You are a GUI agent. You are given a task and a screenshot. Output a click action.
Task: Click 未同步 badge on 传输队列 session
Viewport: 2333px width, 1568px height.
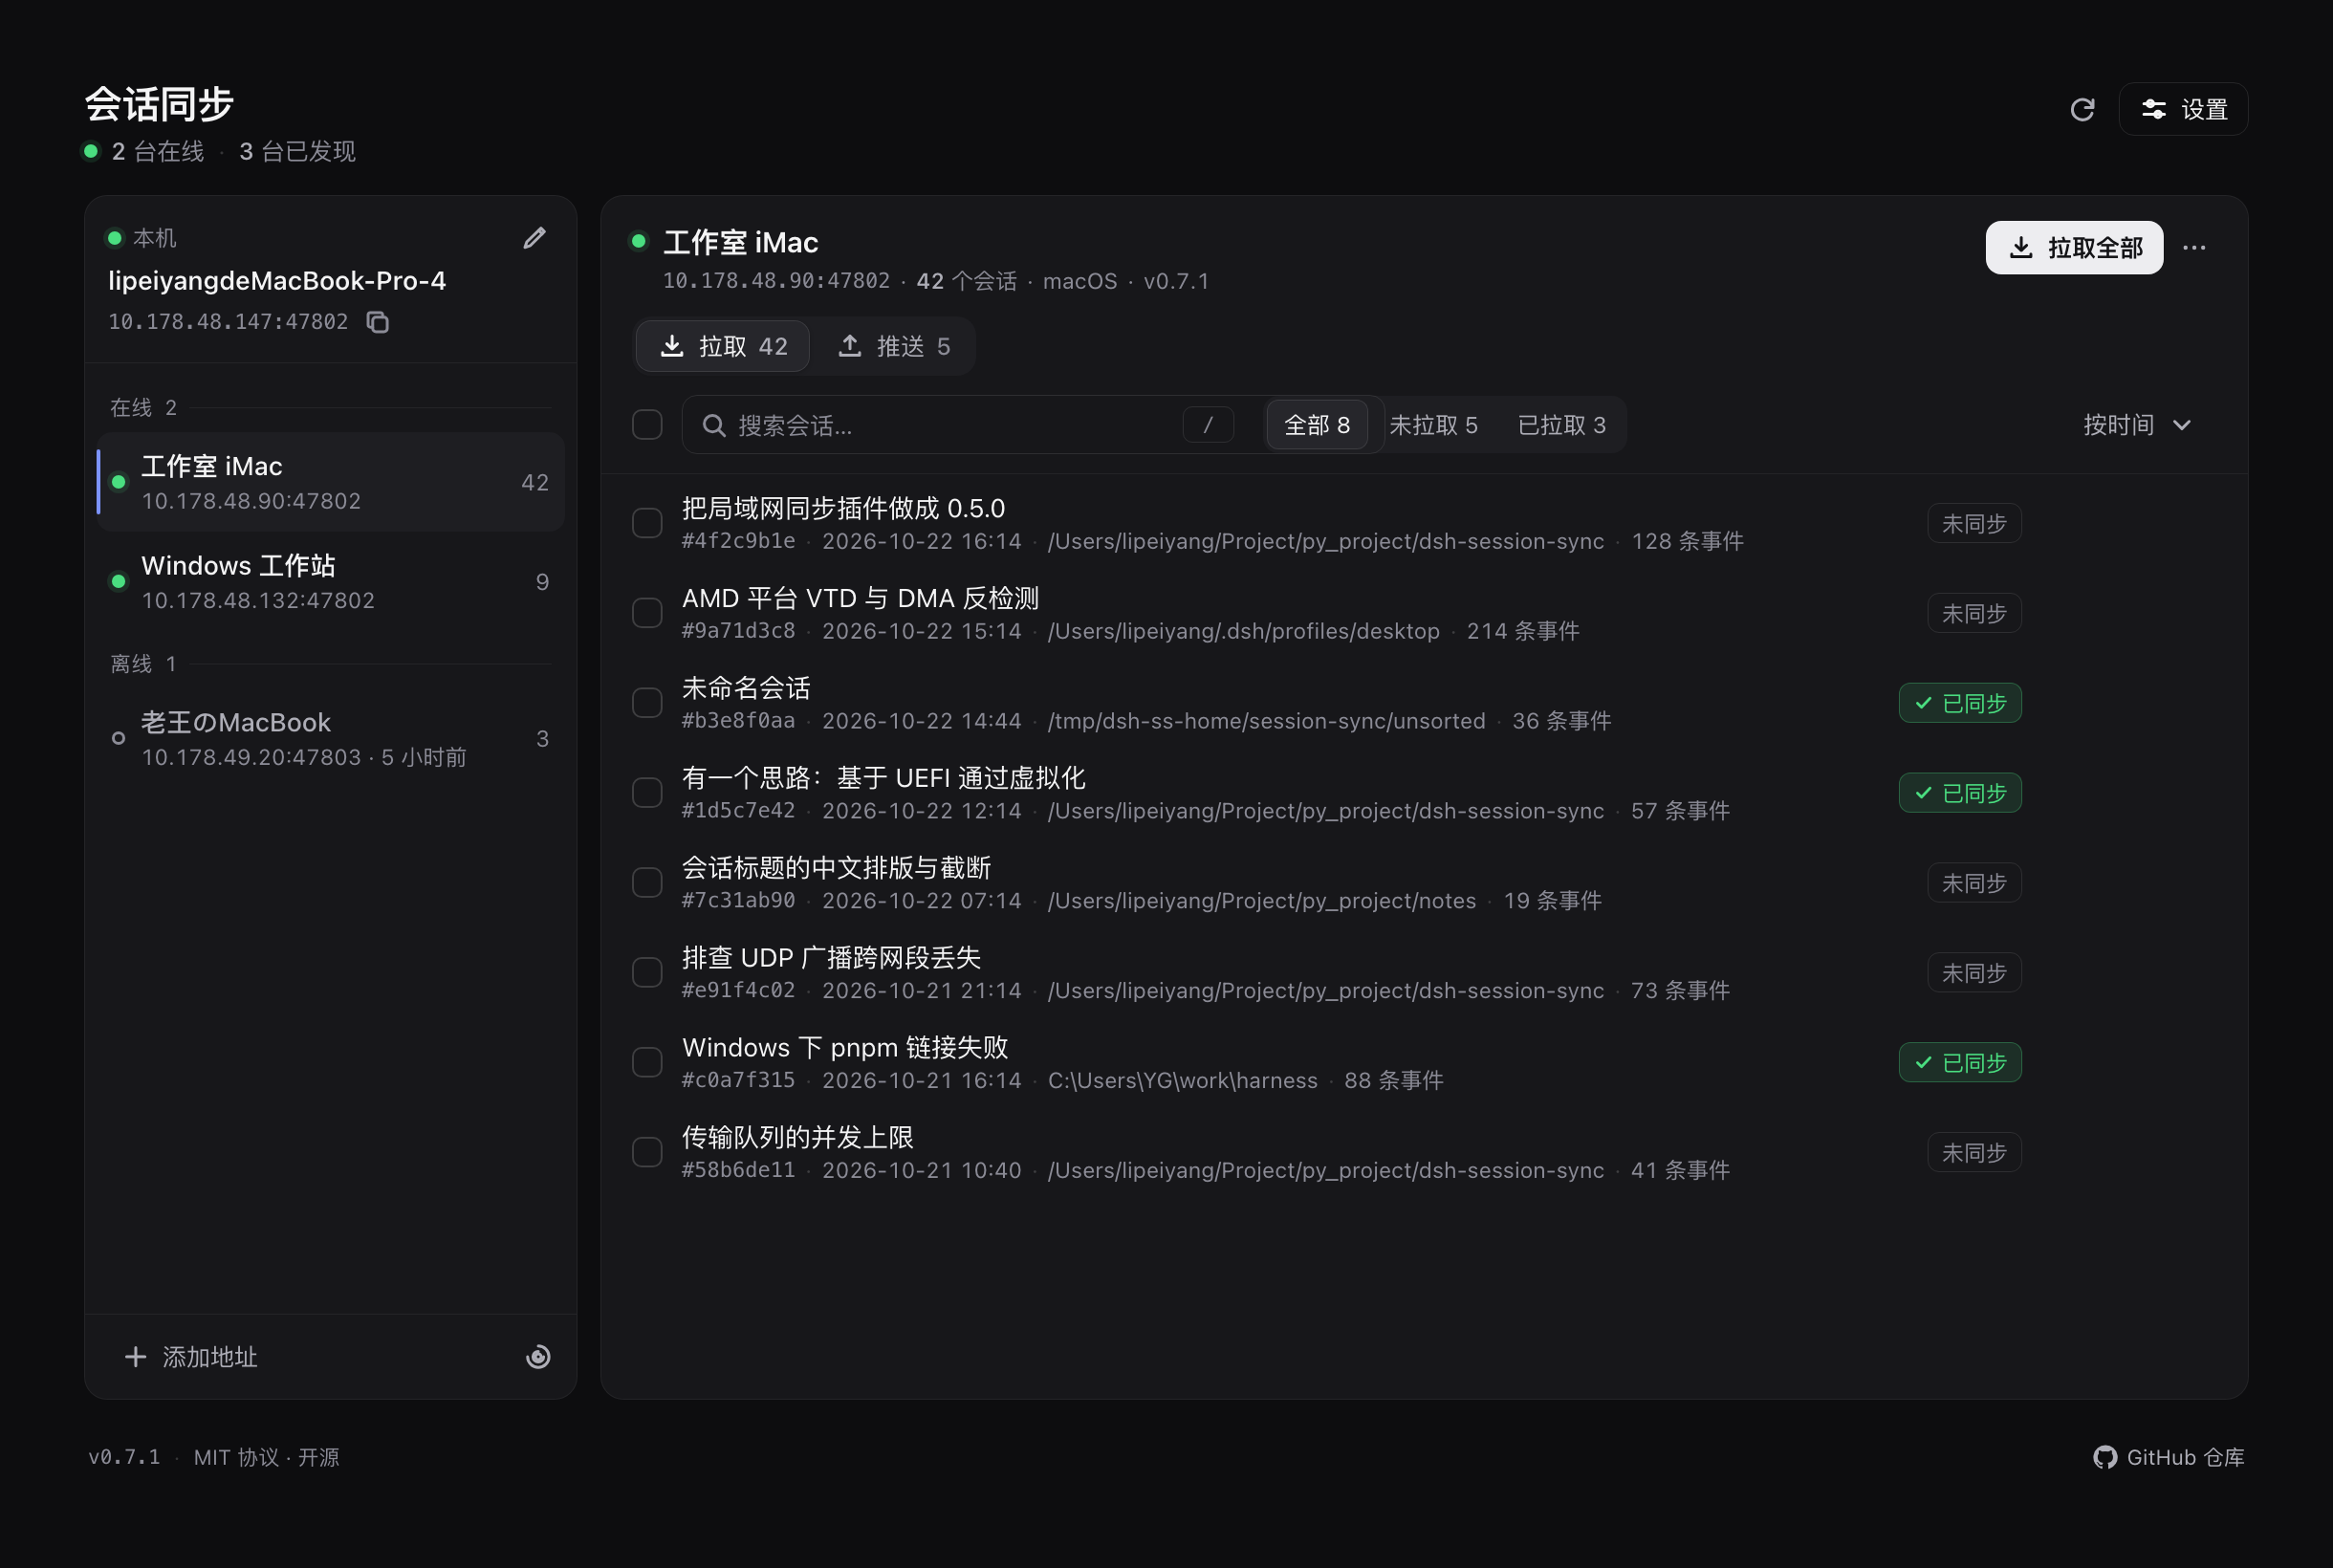tap(1974, 1152)
